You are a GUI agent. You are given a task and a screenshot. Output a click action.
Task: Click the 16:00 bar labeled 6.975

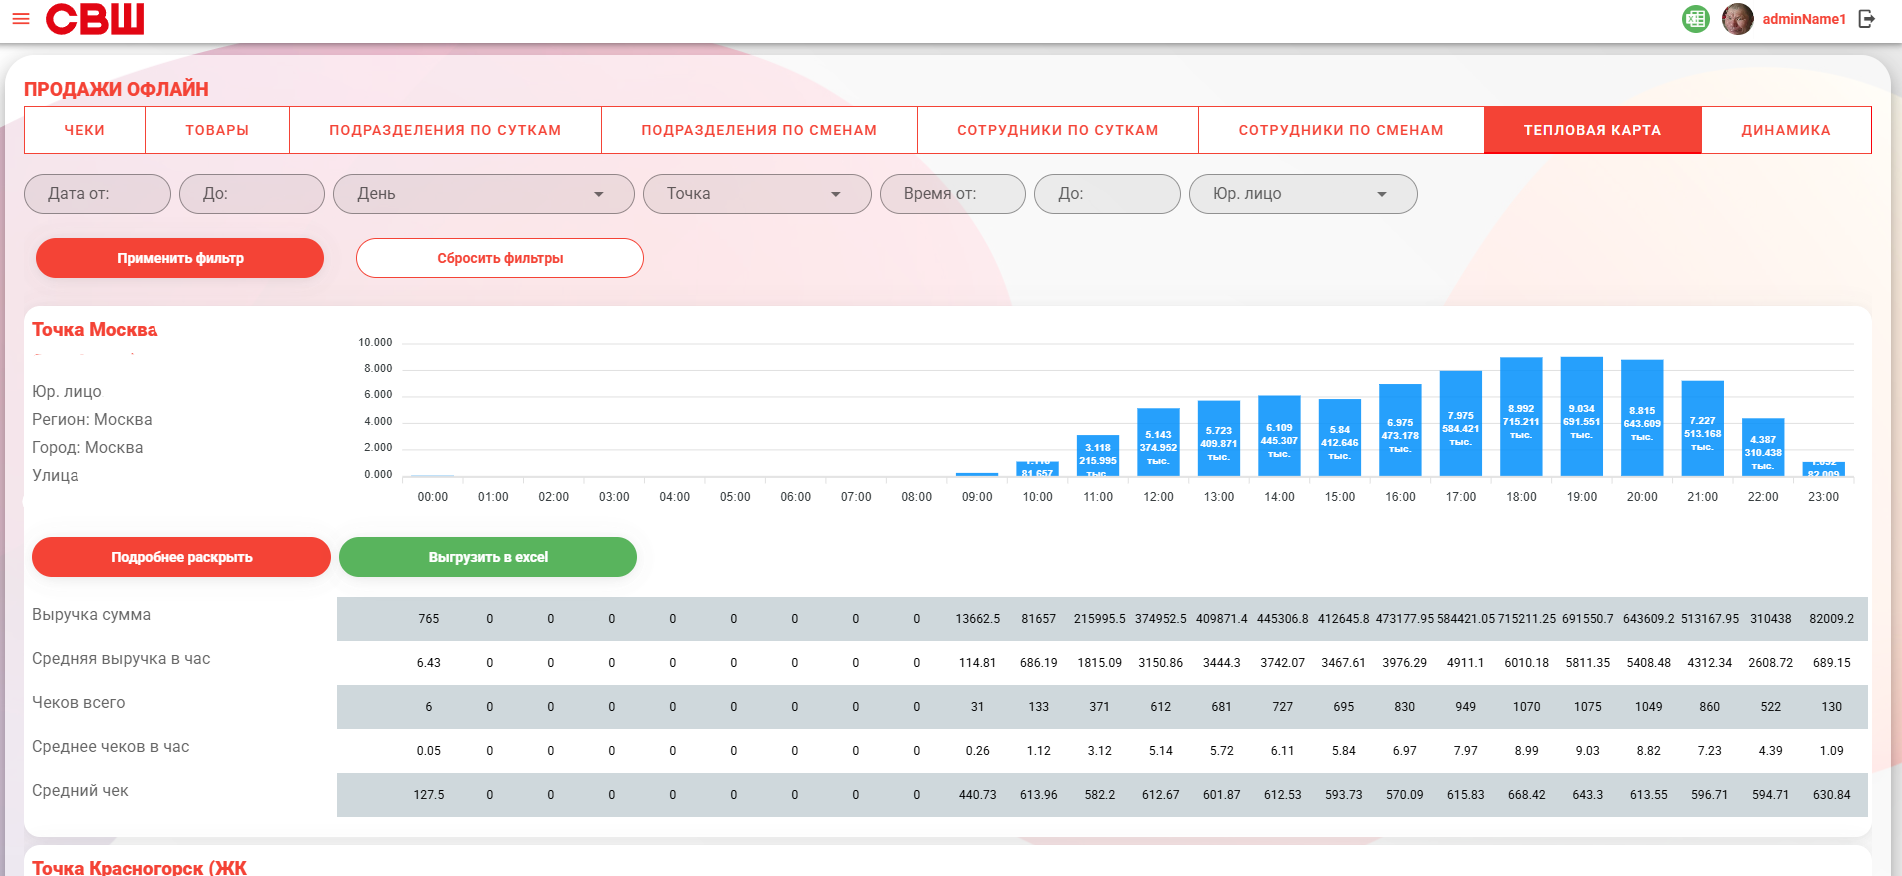pyautogui.click(x=1400, y=430)
